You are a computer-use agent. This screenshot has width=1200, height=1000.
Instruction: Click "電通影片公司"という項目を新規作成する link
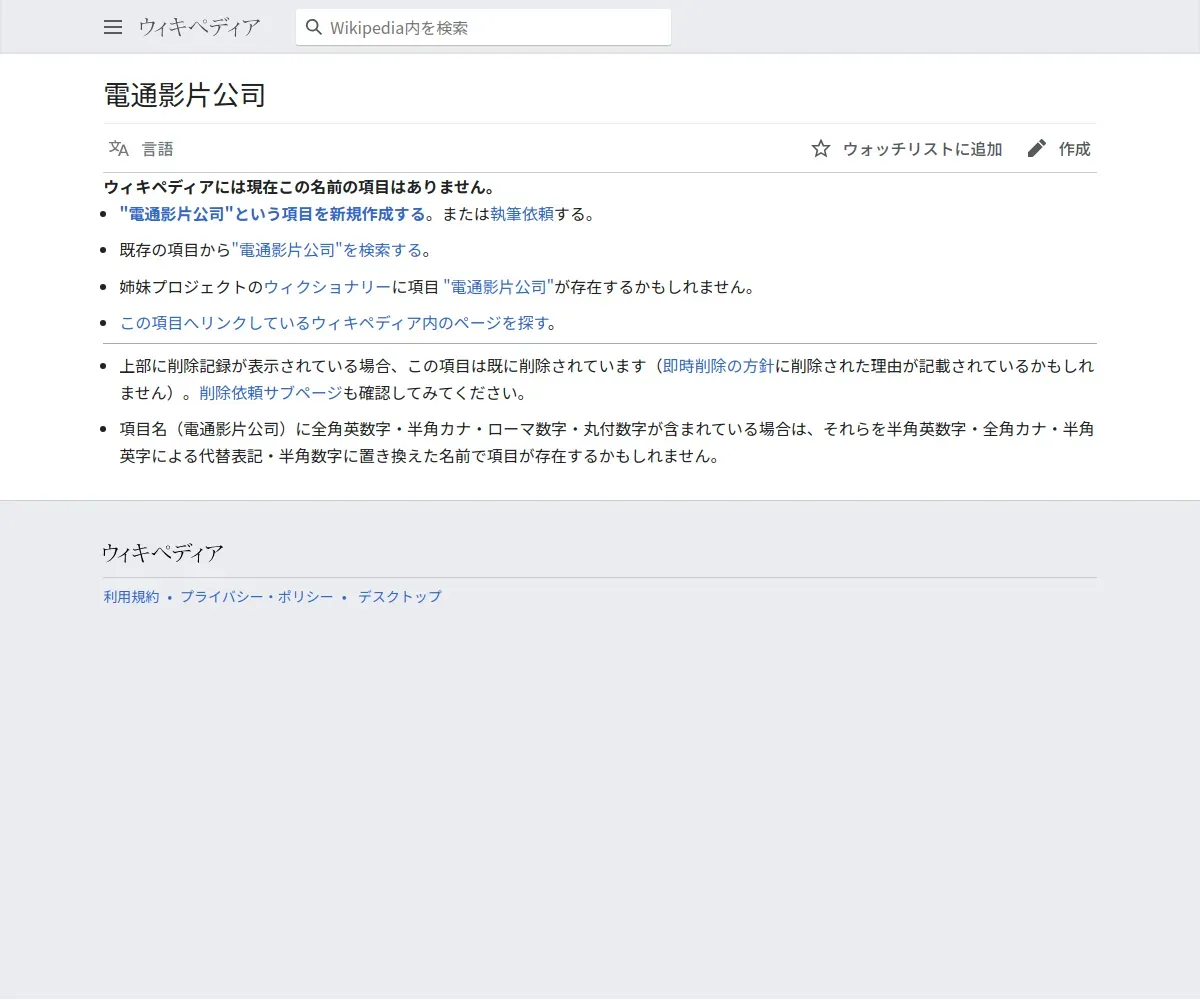point(272,214)
